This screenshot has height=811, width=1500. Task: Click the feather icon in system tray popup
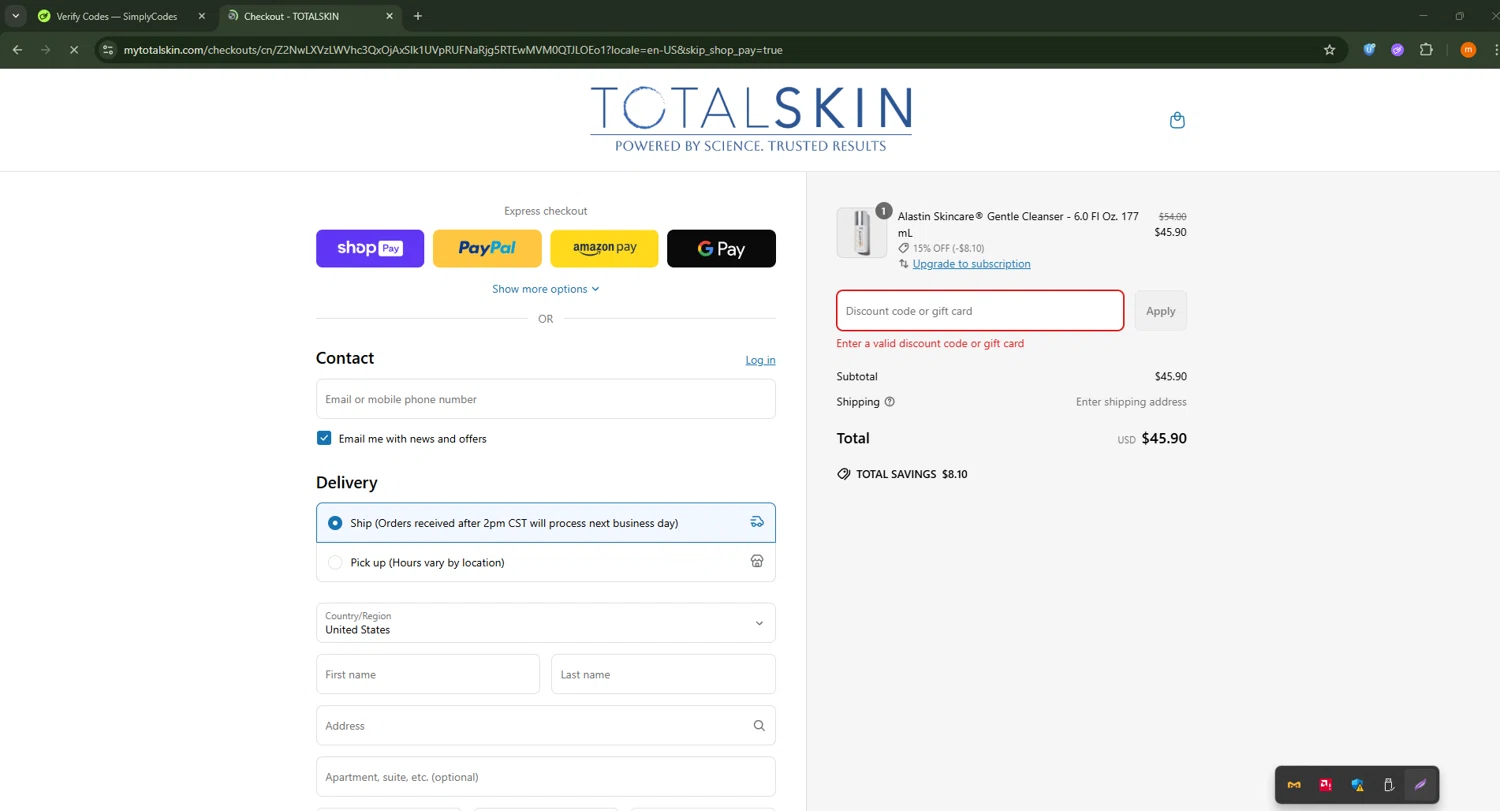[x=1419, y=785]
